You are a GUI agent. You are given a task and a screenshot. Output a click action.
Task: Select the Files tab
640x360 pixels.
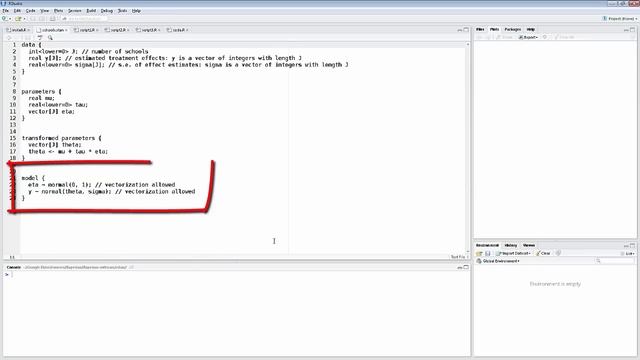point(480,29)
